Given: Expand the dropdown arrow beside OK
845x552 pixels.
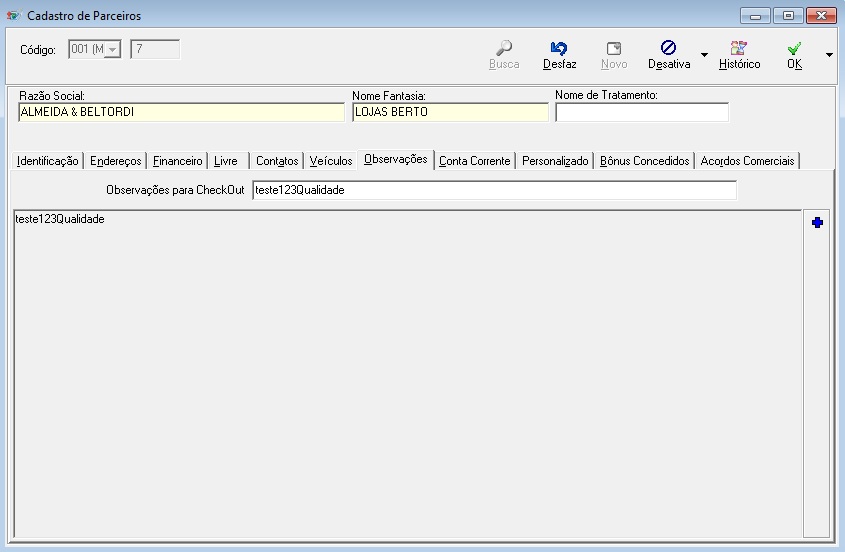Looking at the screenshot, I should [x=829, y=55].
